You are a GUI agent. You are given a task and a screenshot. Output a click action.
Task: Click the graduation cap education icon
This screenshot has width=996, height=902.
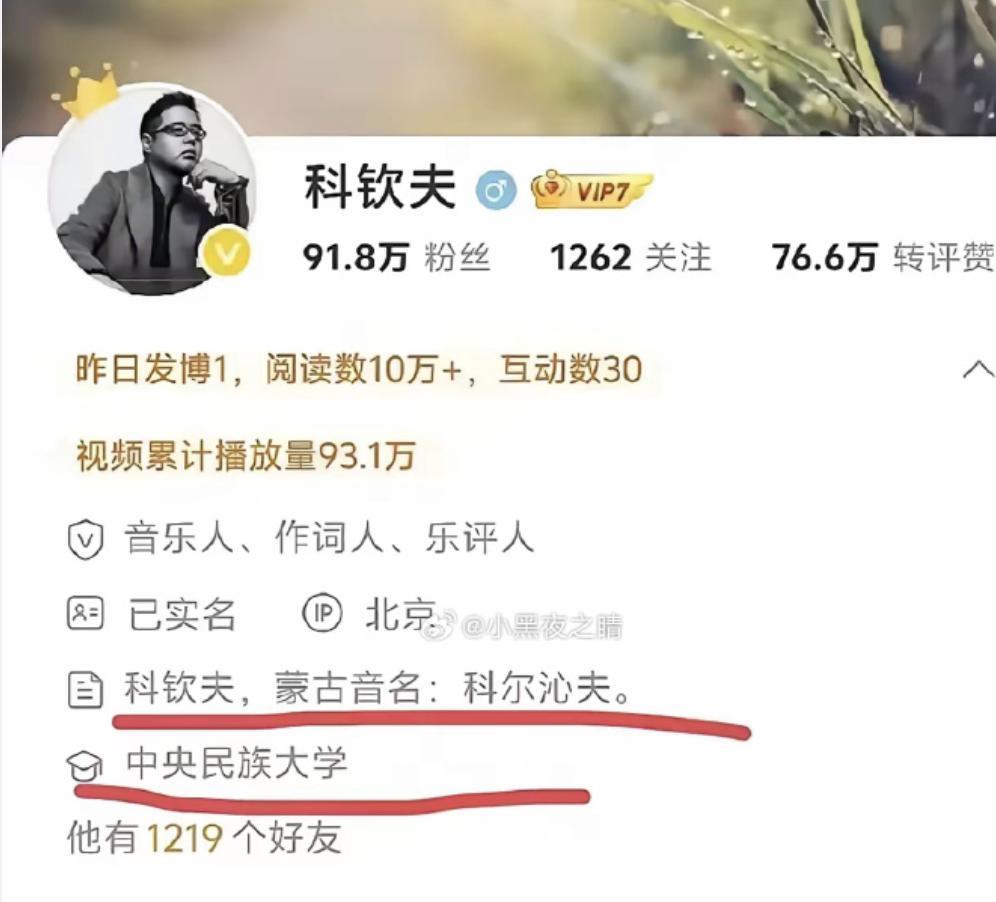tap(85, 765)
